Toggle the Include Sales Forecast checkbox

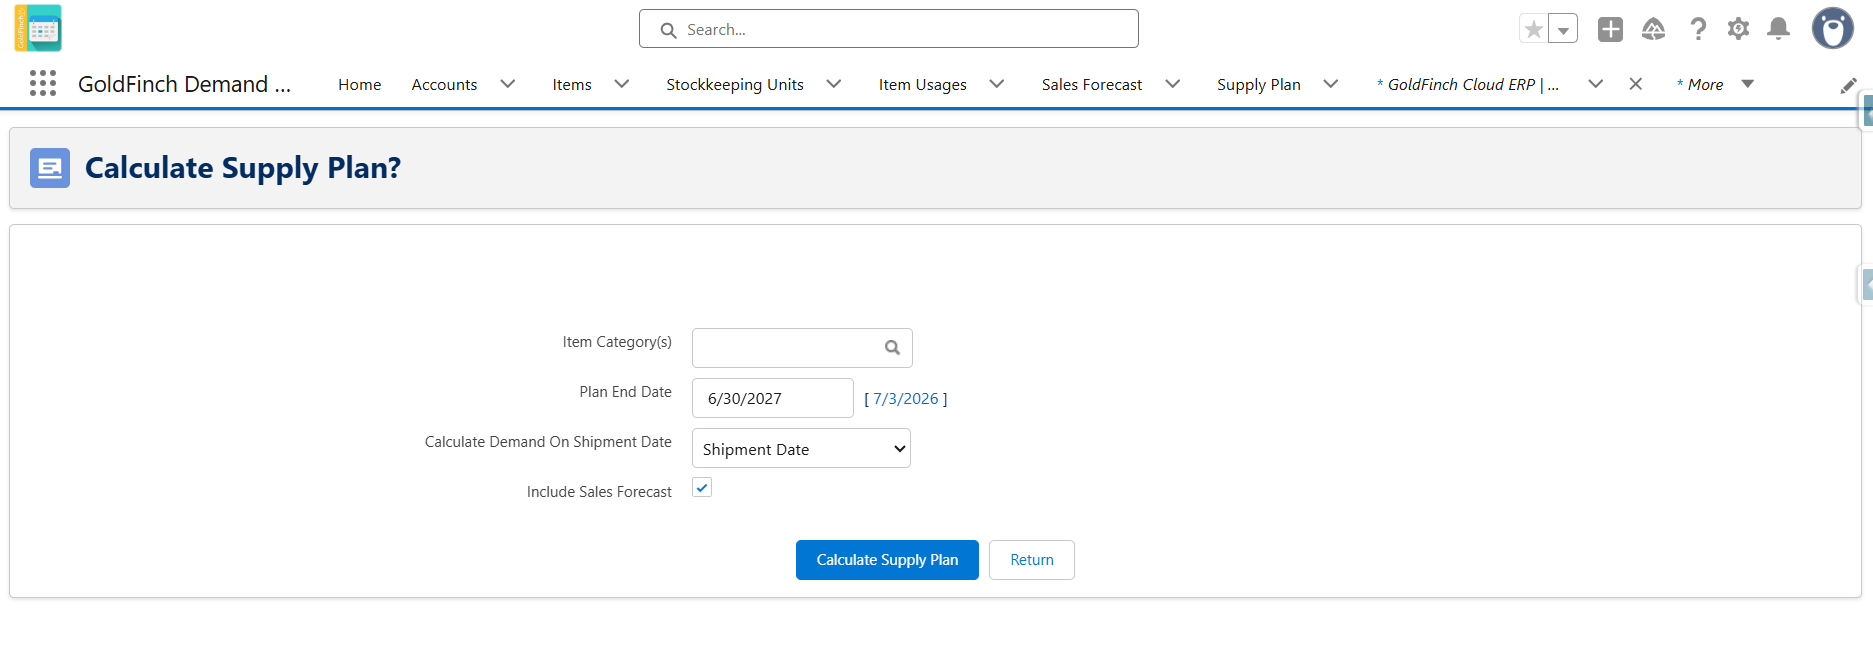[x=702, y=488]
